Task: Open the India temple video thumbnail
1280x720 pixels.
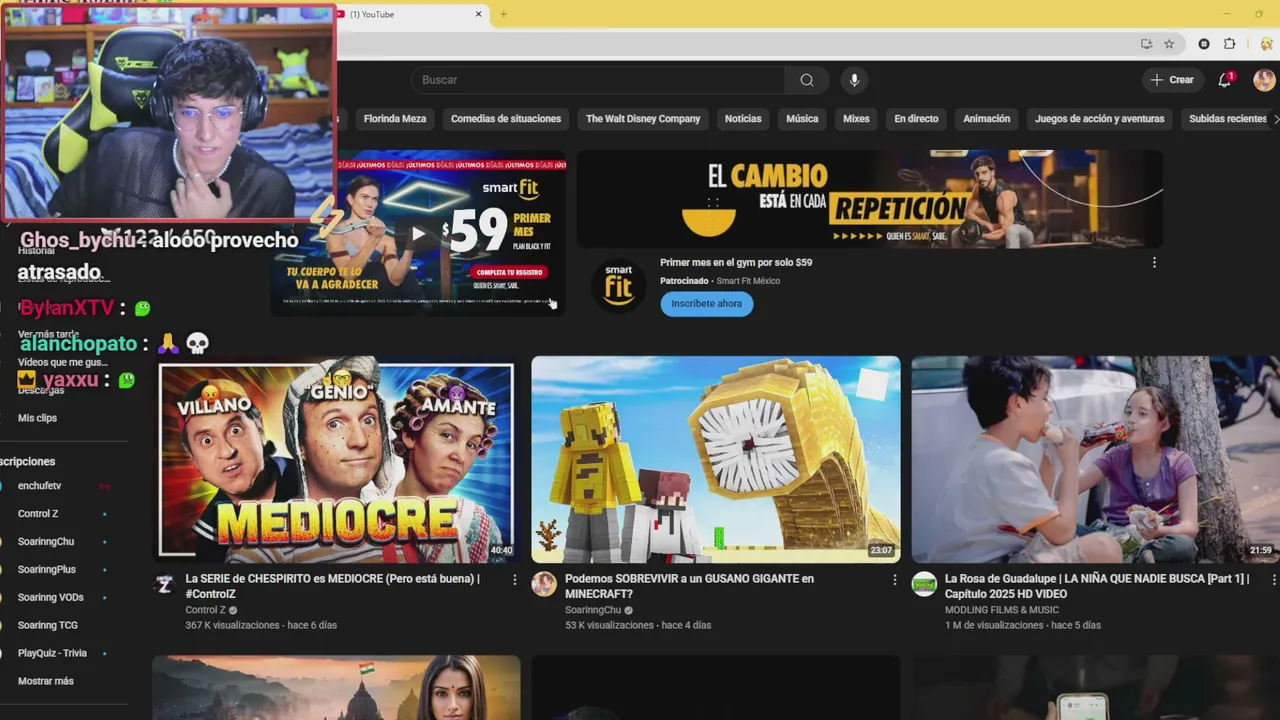Action: (336, 688)
